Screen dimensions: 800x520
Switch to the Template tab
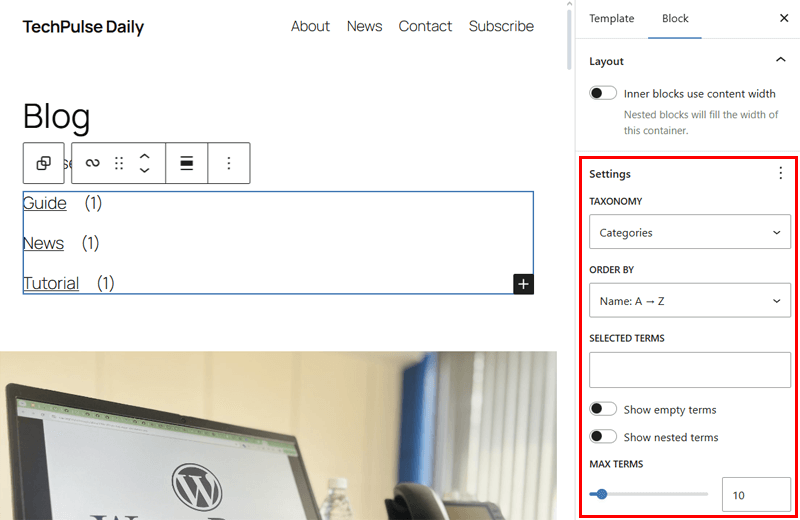(611, 18)
